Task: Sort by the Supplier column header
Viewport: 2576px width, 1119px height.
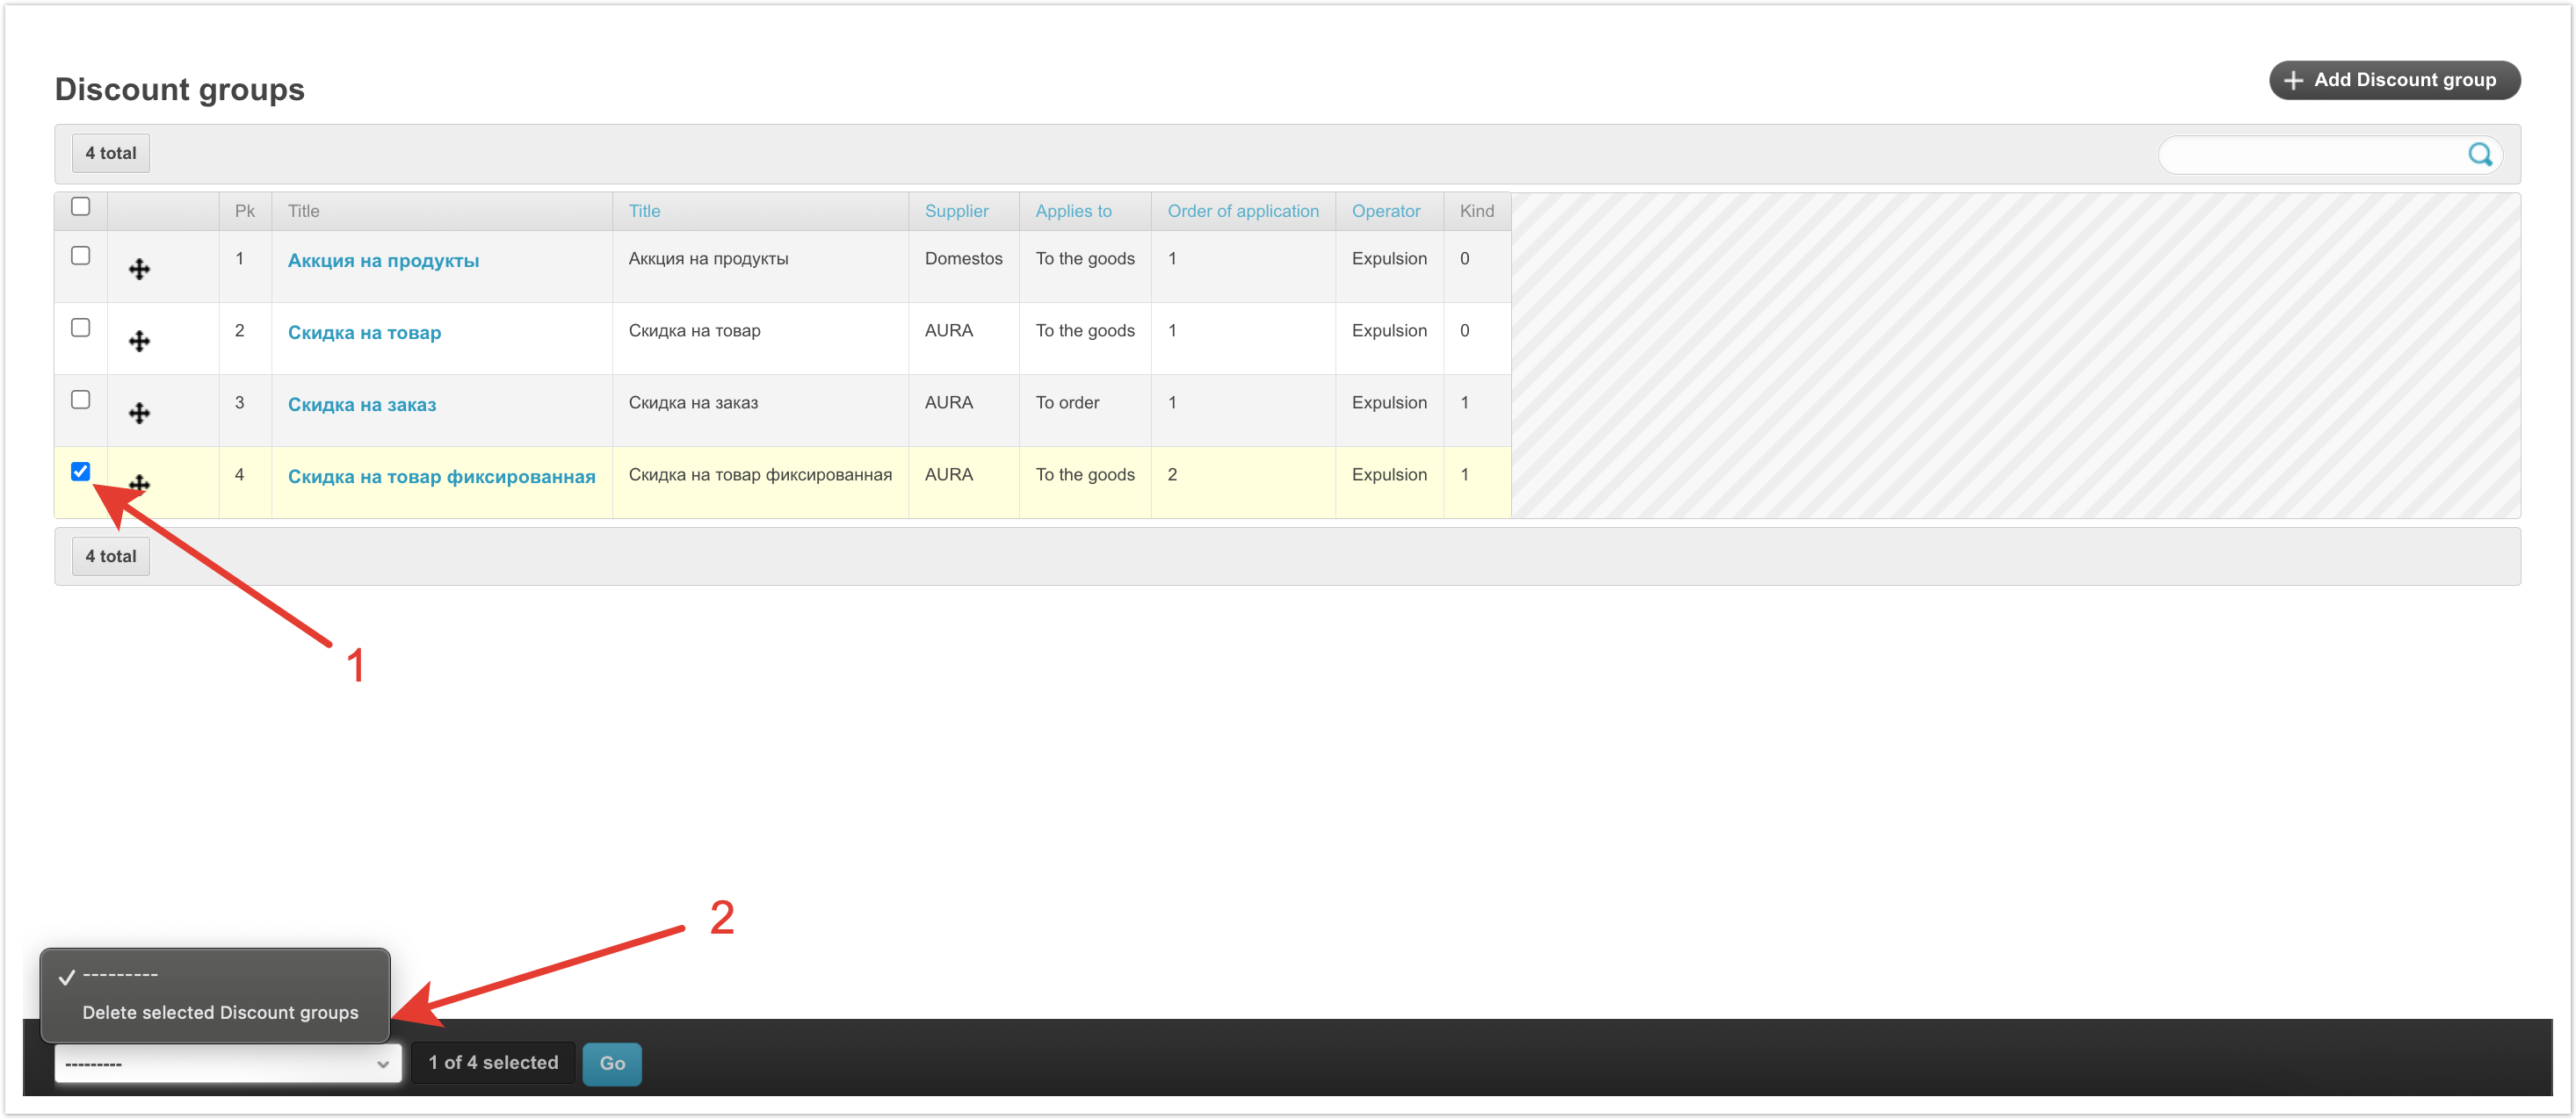Action: click(x=956, y=211)
